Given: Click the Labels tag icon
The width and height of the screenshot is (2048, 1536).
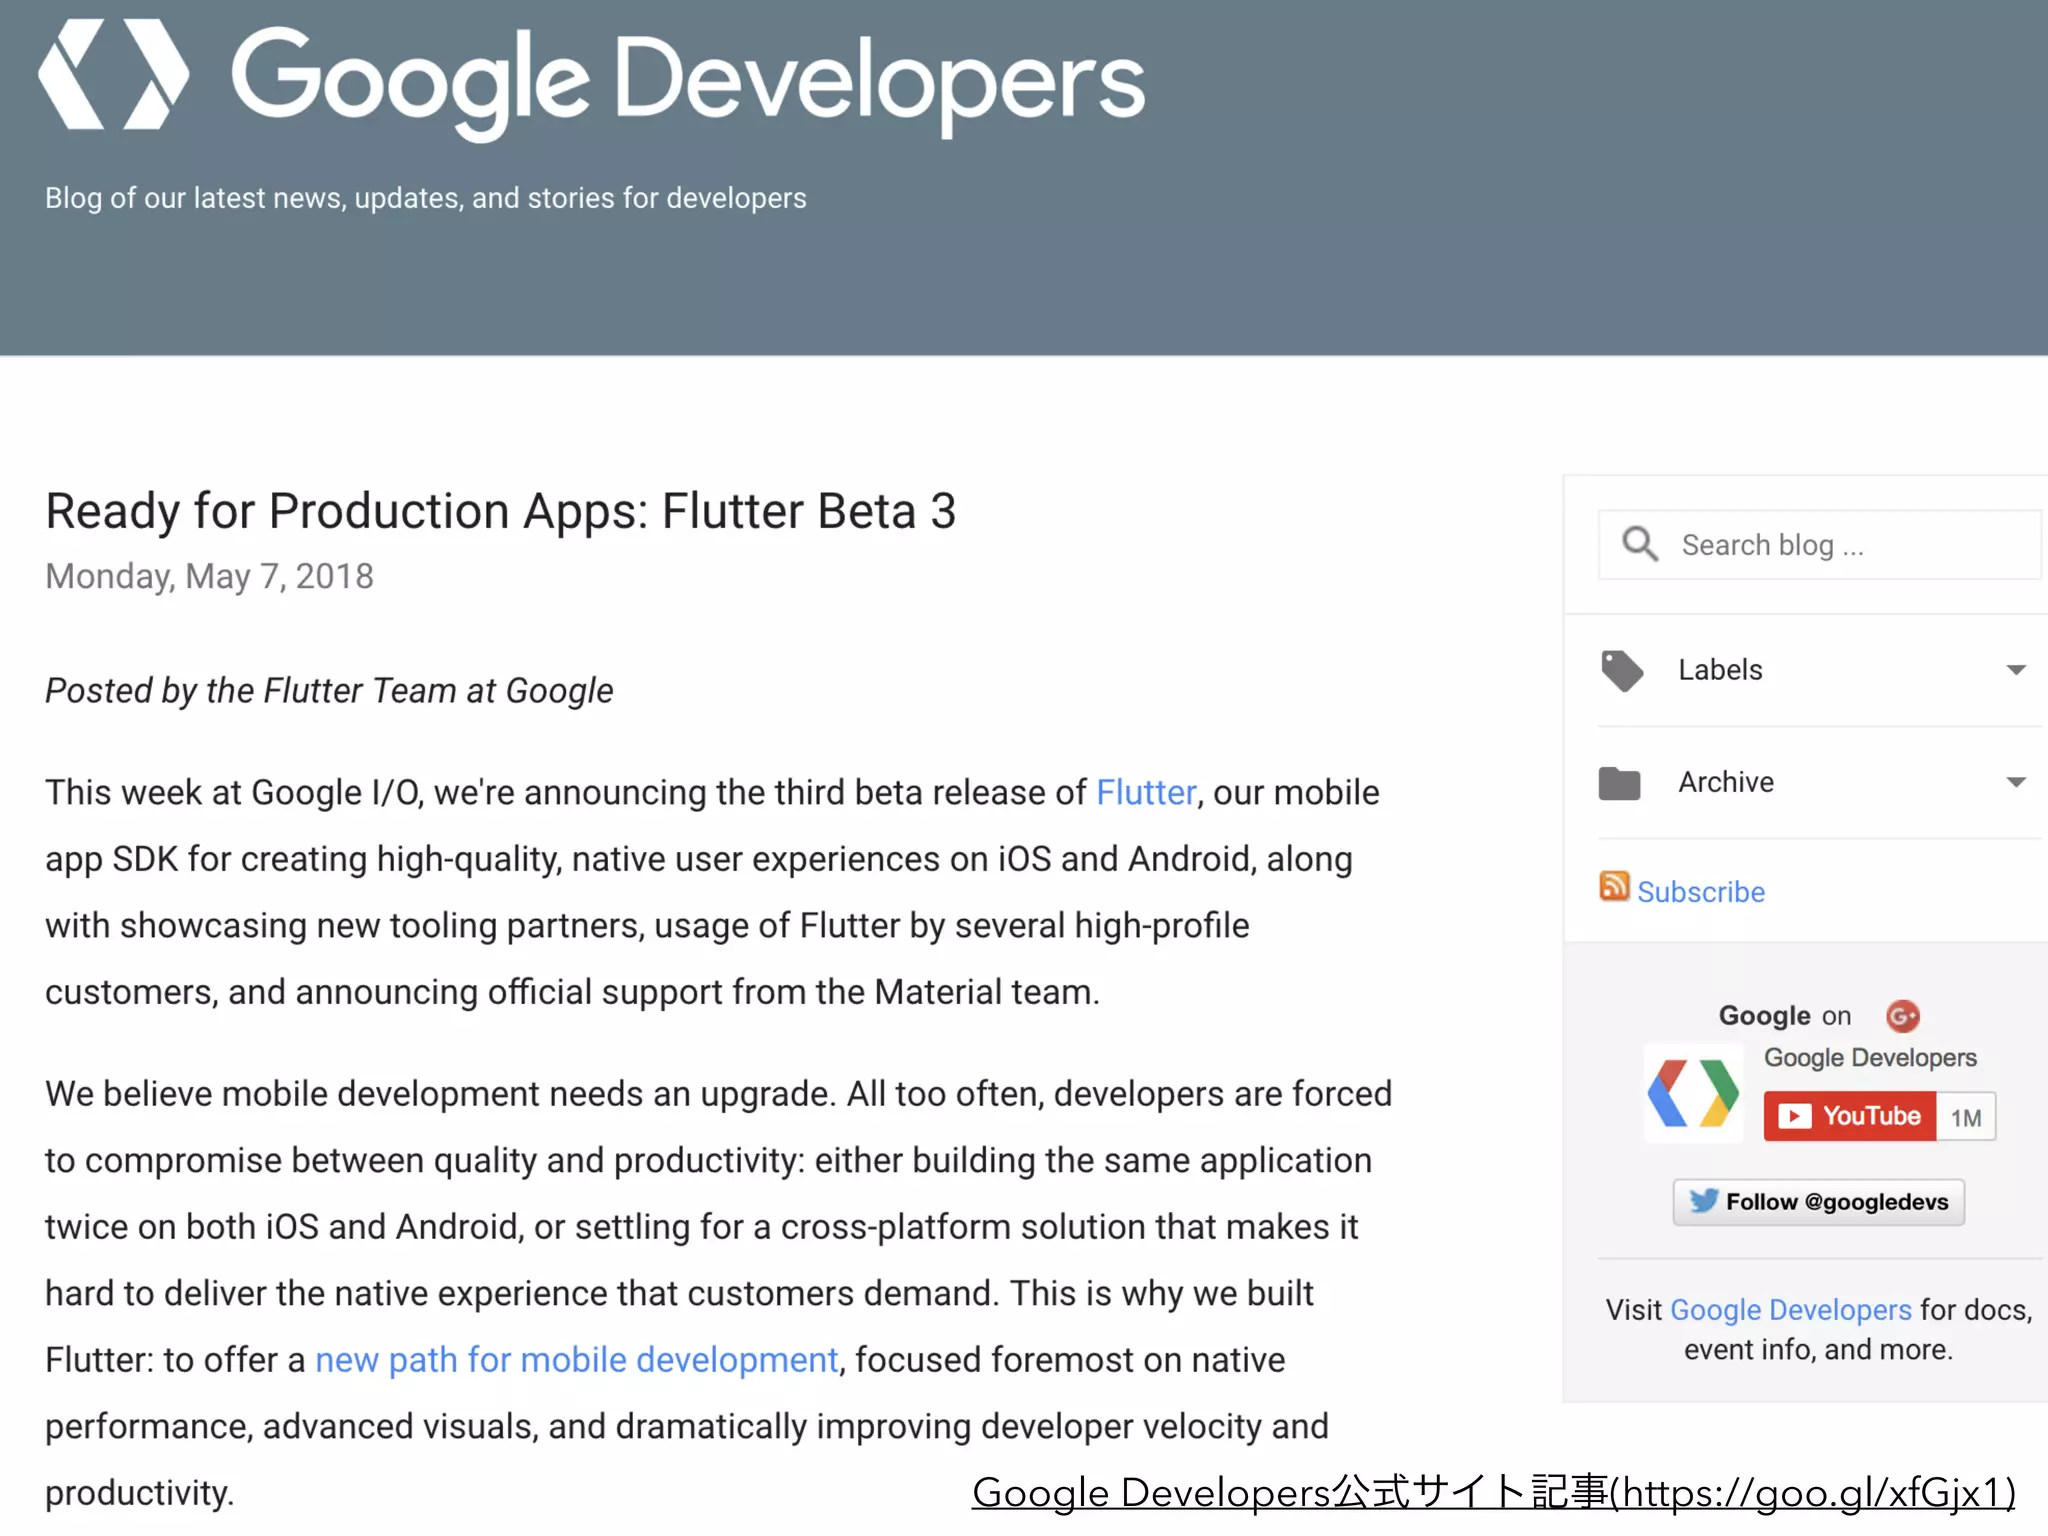Looking at the screenshot, I should click(x=1622, y=670).
